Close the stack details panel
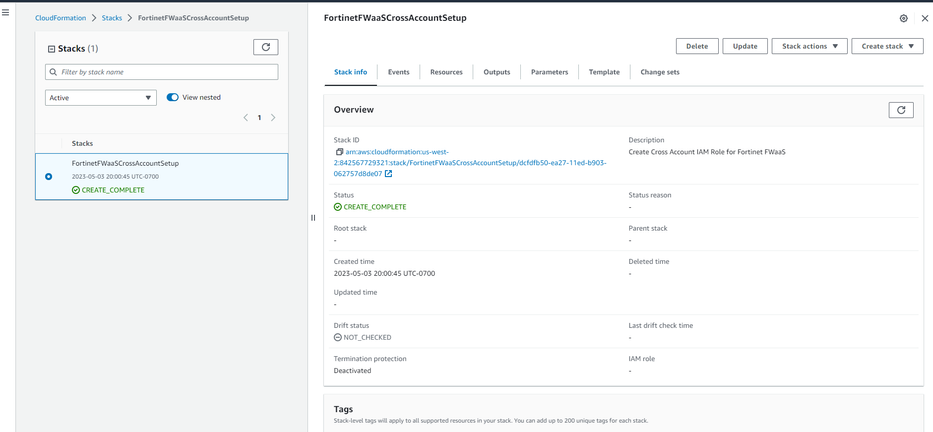933x432 pixels. click(x=925, y=18)
